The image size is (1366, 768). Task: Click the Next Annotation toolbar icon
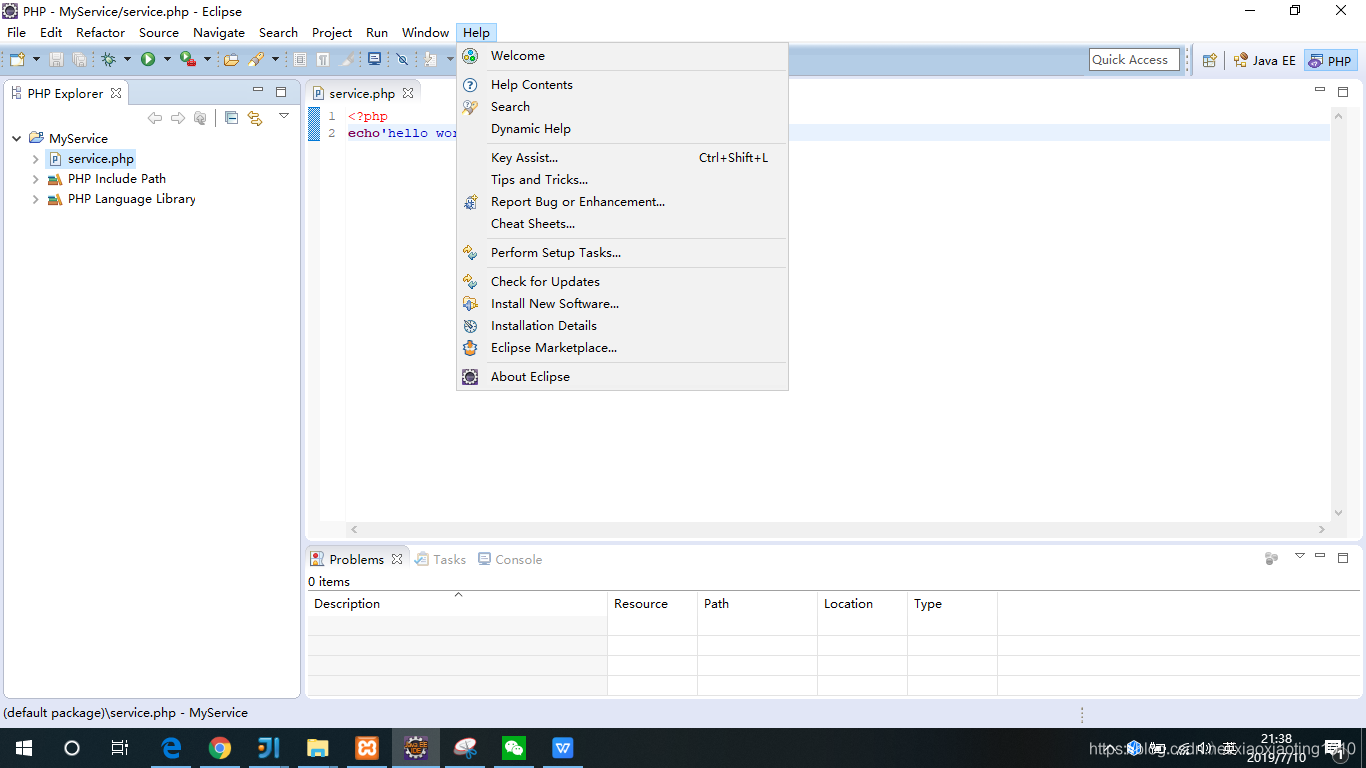click(431, 60)
